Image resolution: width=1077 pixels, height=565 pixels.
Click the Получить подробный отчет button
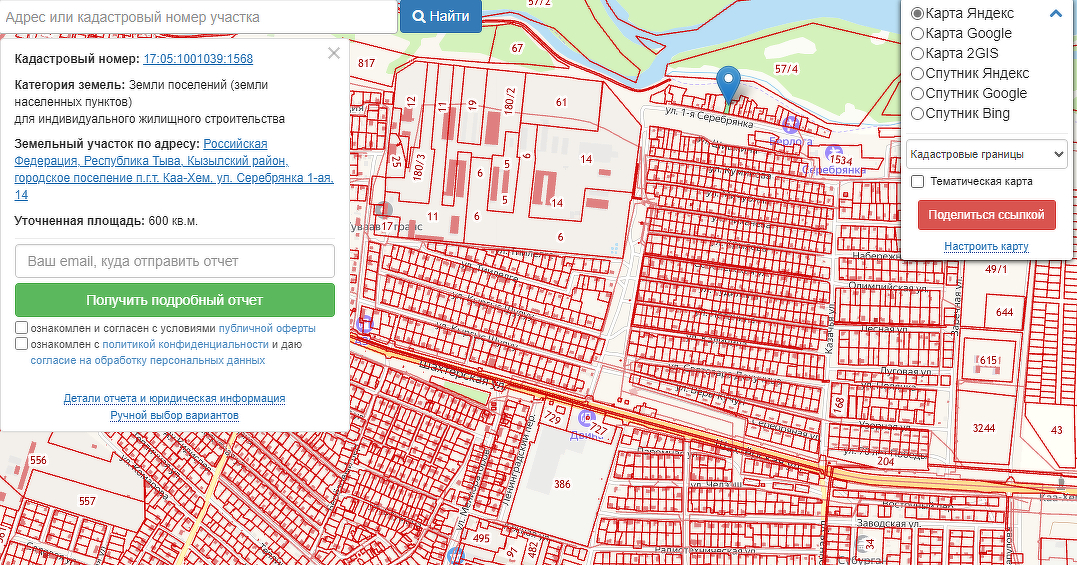pos(174,300)
